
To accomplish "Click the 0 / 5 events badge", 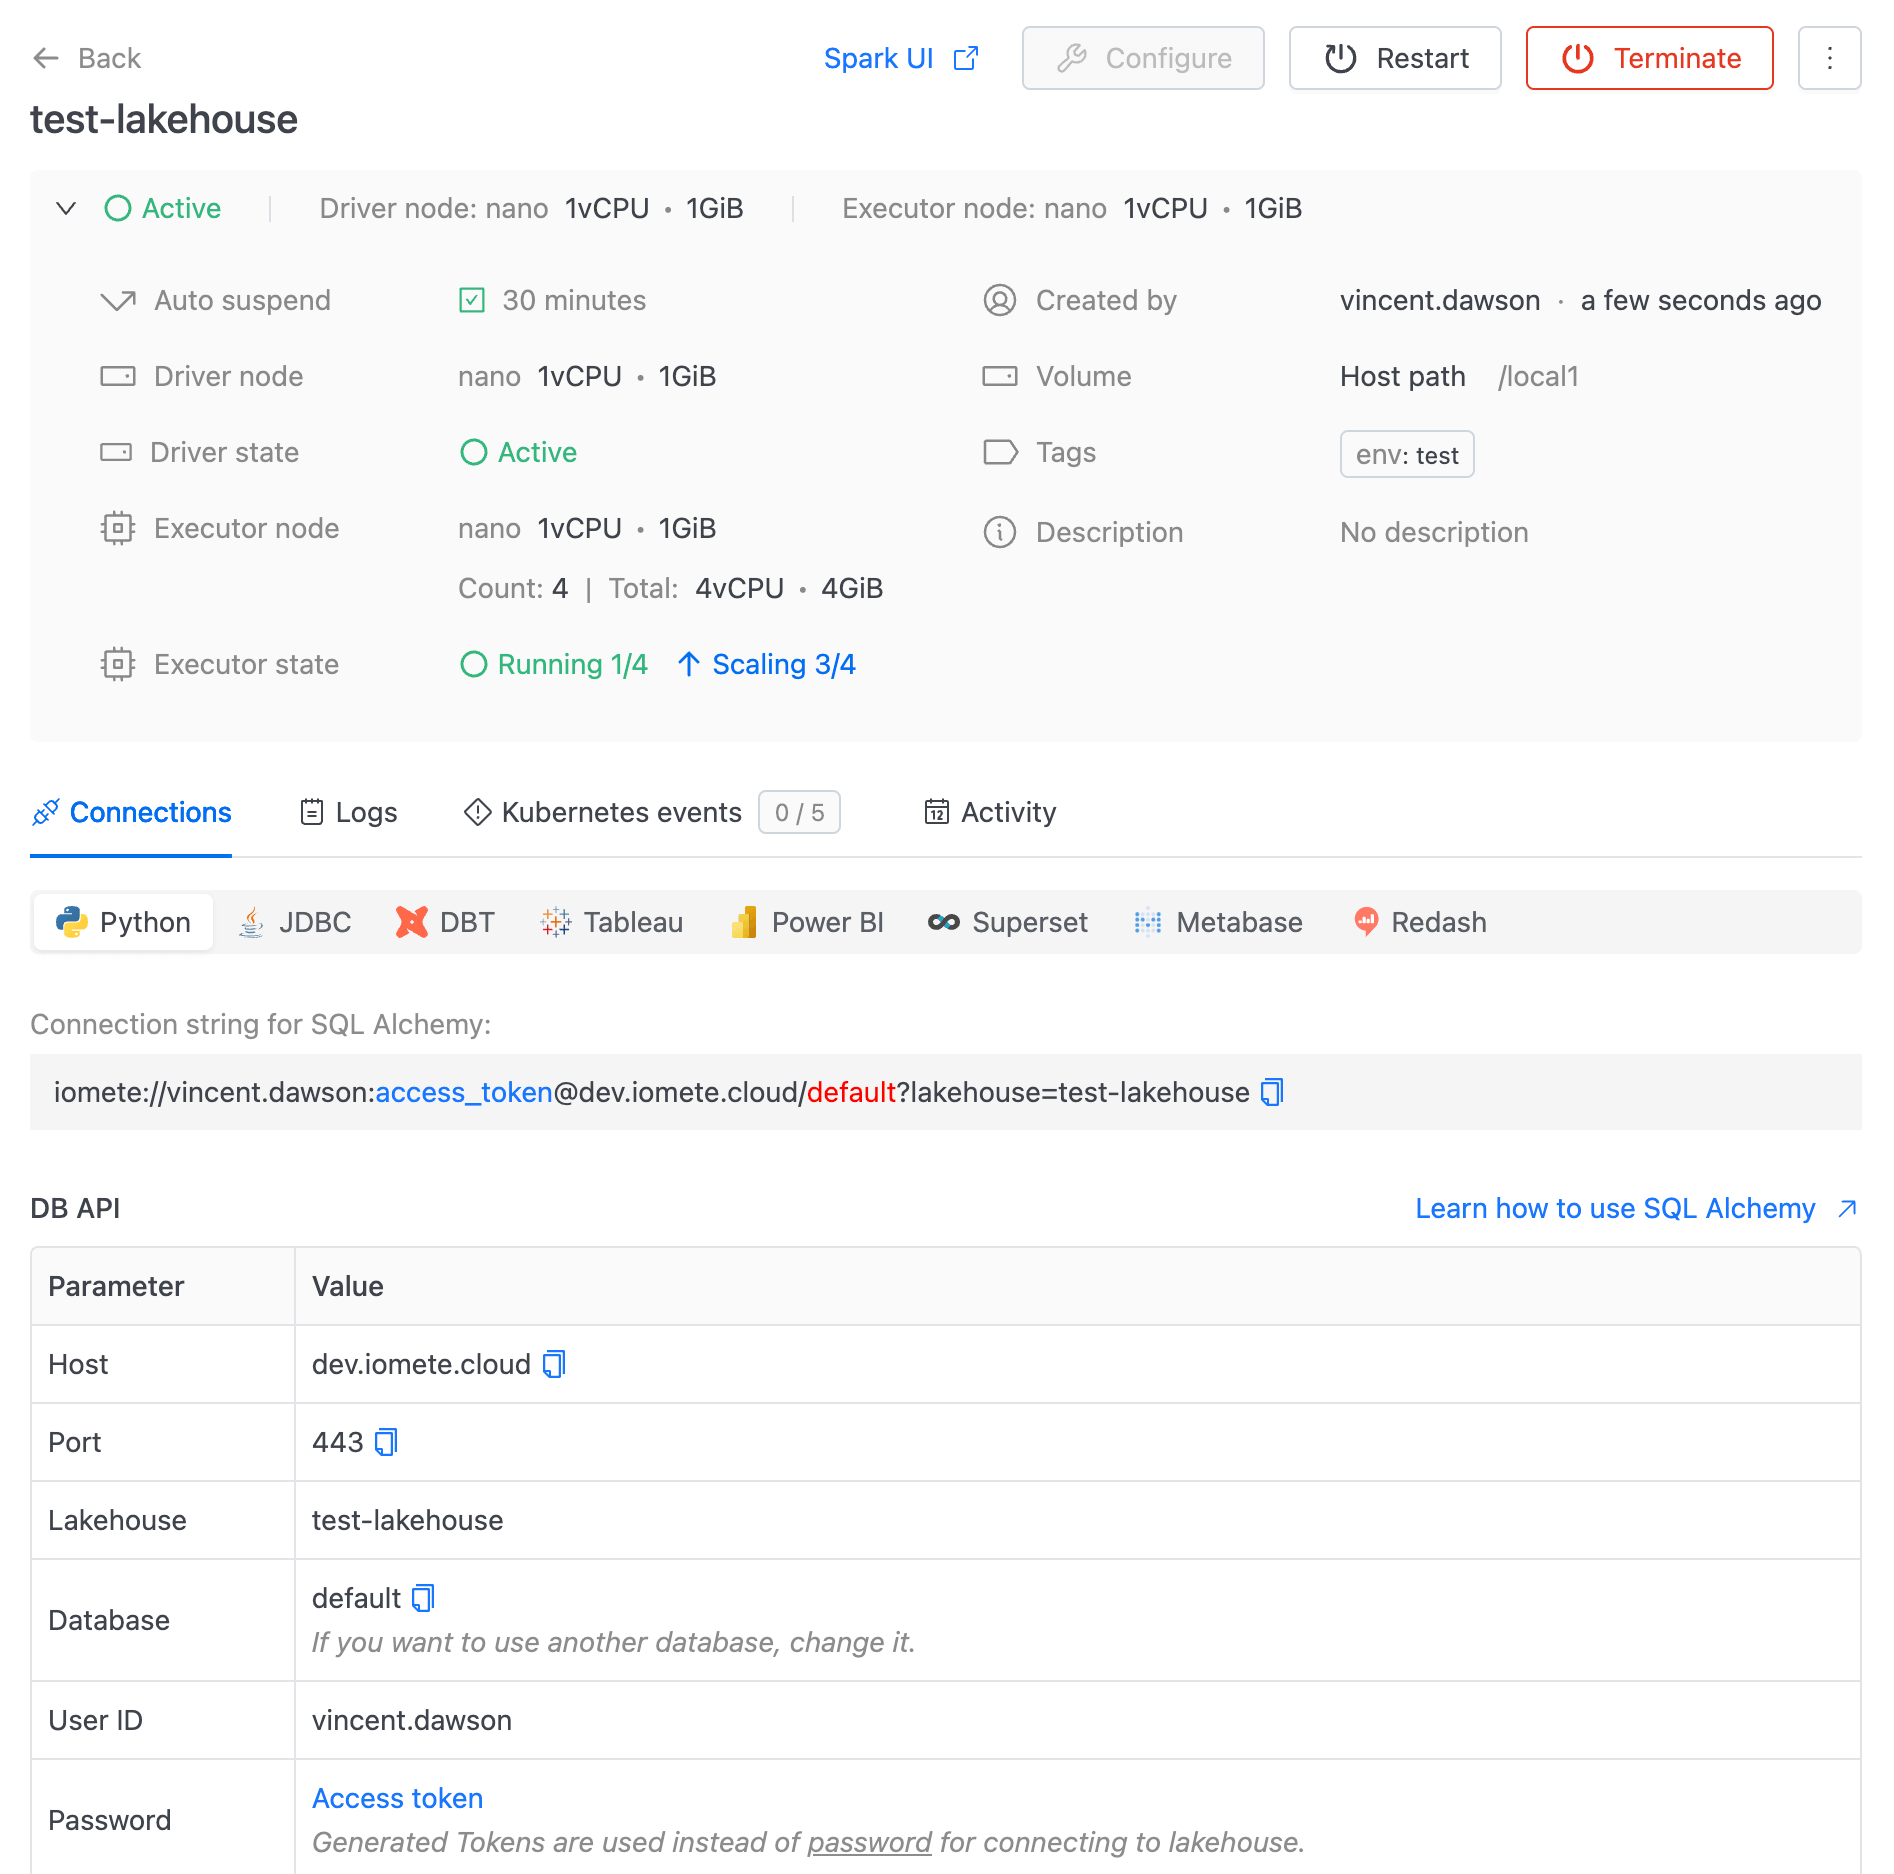I will [799, 812].
